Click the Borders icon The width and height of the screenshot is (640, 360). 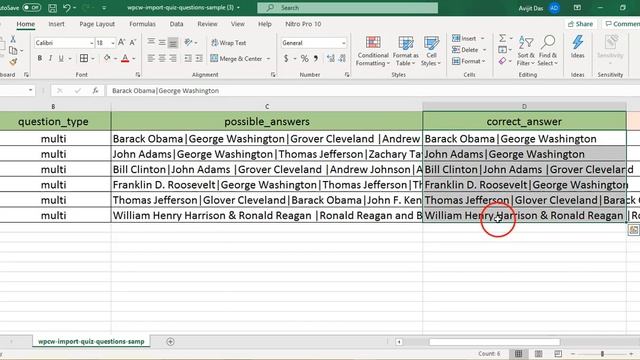(84, 58)
